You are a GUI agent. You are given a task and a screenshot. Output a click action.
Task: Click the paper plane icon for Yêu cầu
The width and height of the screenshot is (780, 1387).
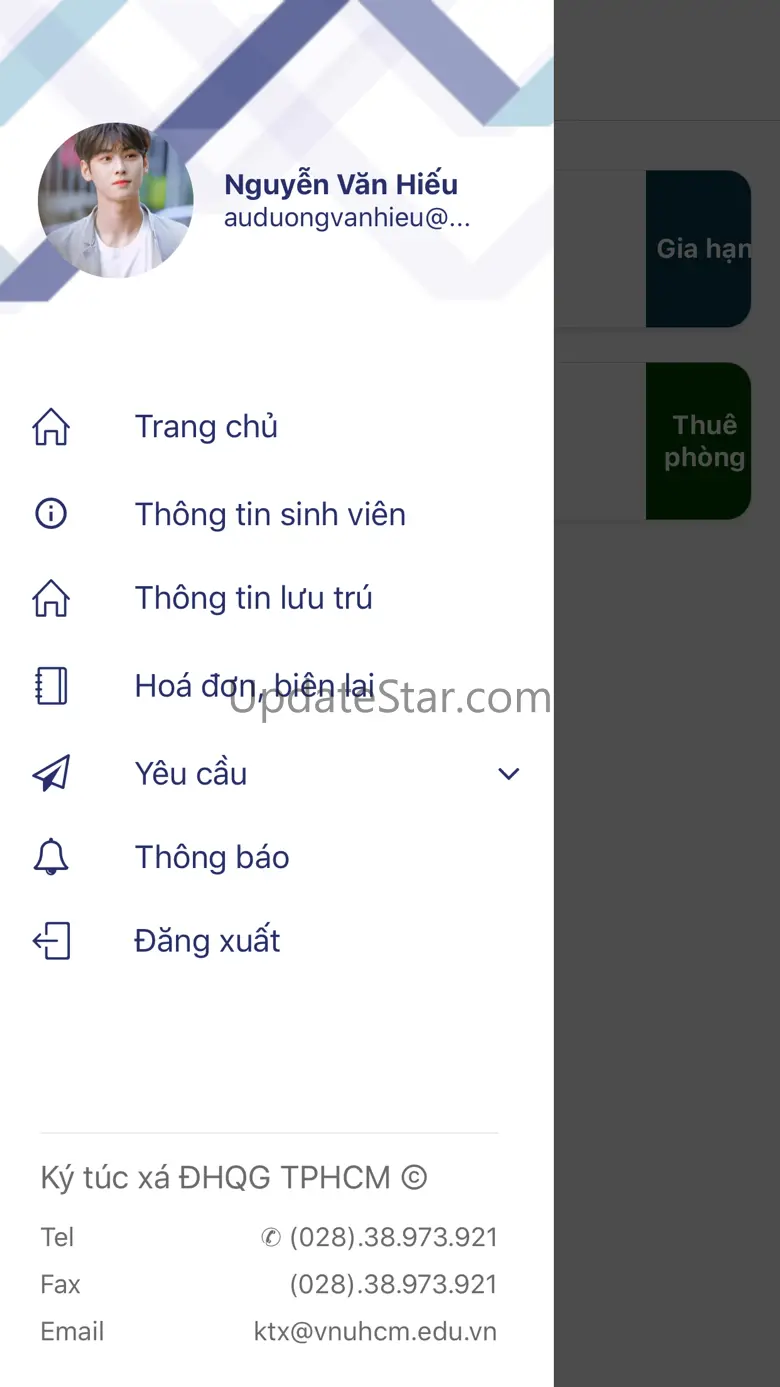point(51,773)
